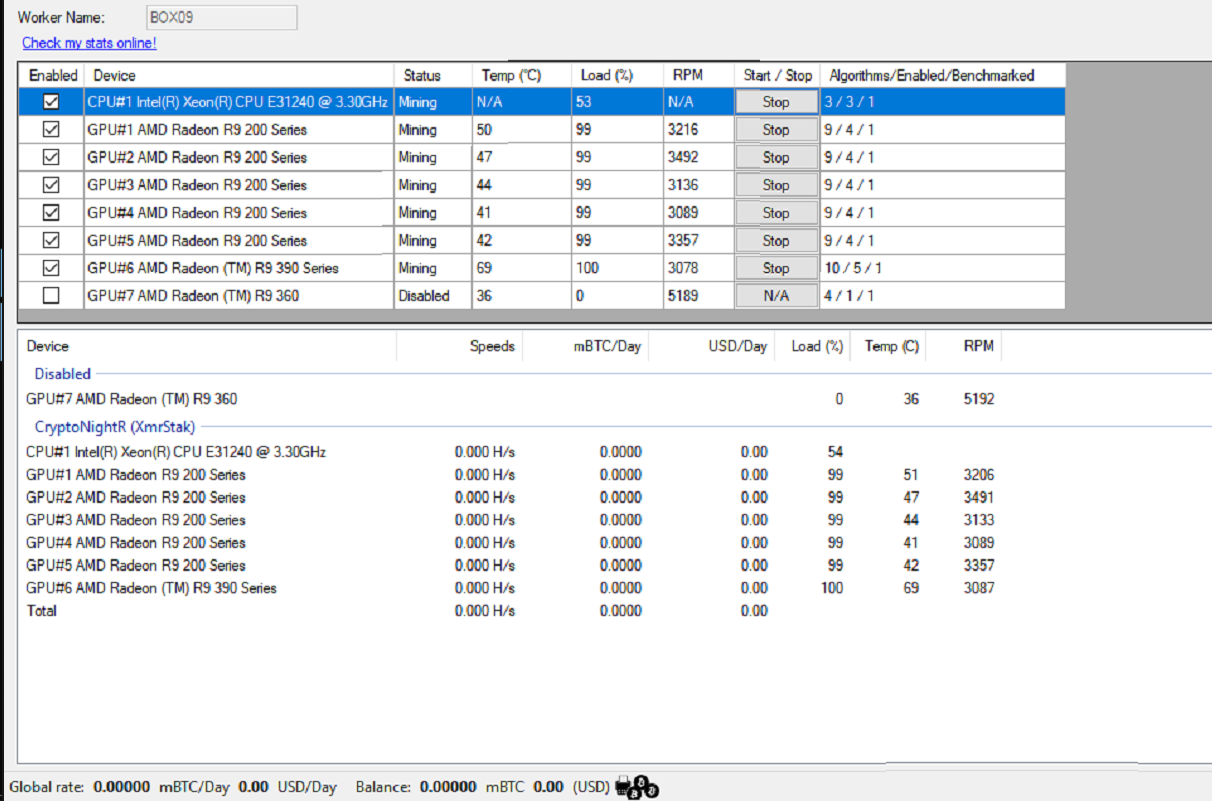
Task: Disable the GPU#6 R9 390 Series checkbox
Action: pos(52,268)
